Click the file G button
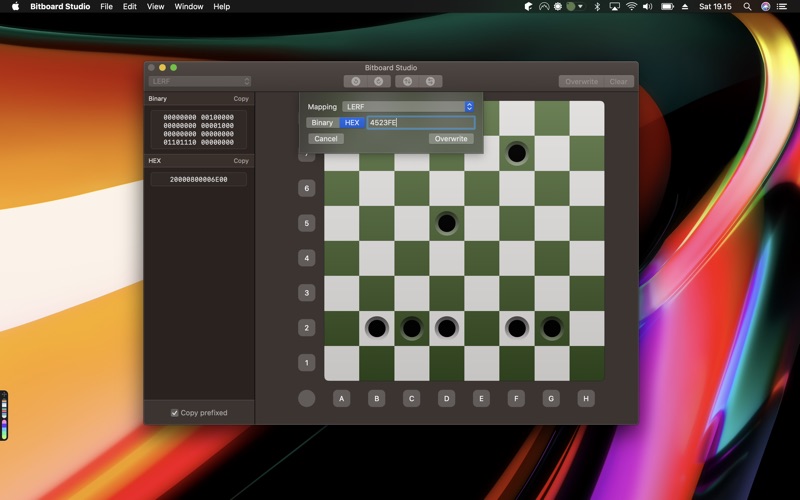The image size is (800, 500). [x=552, y=398]
